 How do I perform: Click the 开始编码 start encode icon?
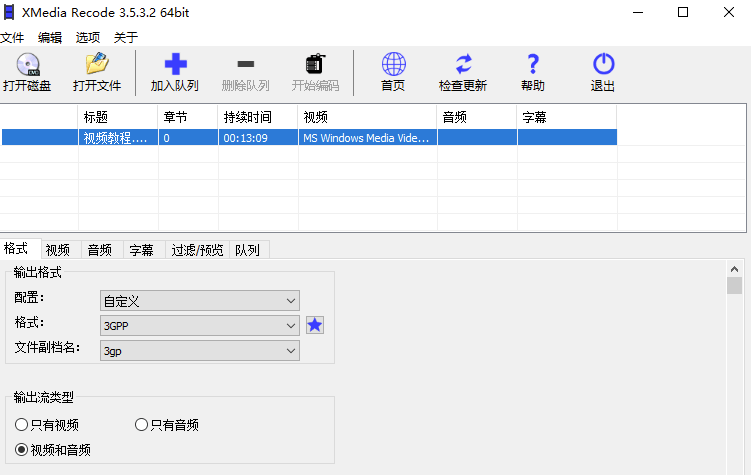point(315,64)
